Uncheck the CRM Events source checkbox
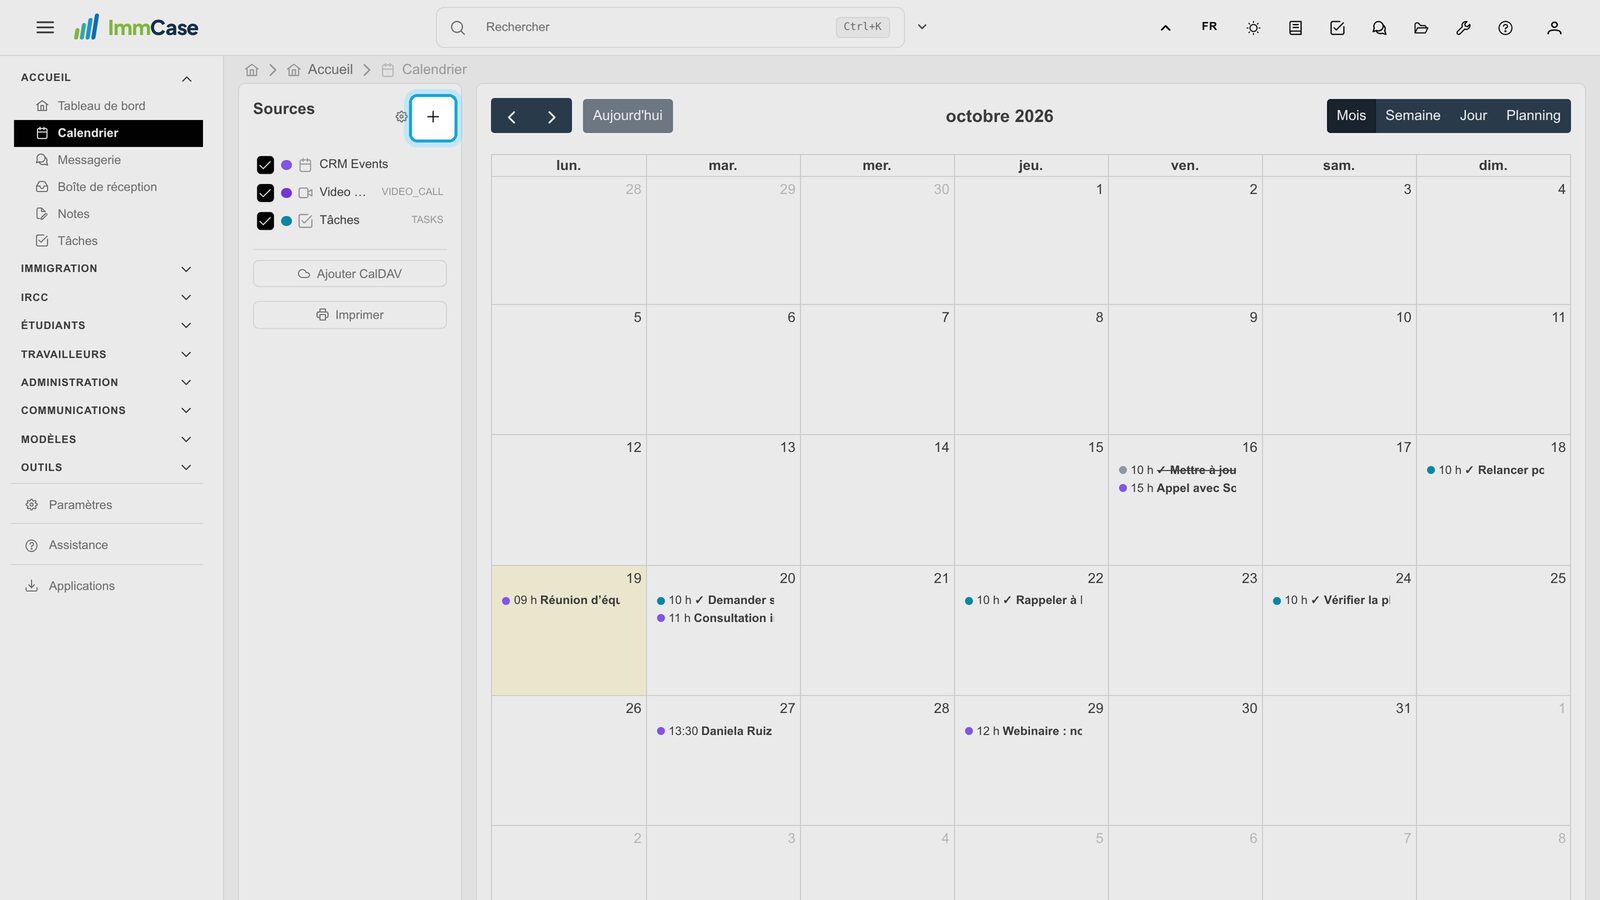1600x900 pixels. [265, 165]
